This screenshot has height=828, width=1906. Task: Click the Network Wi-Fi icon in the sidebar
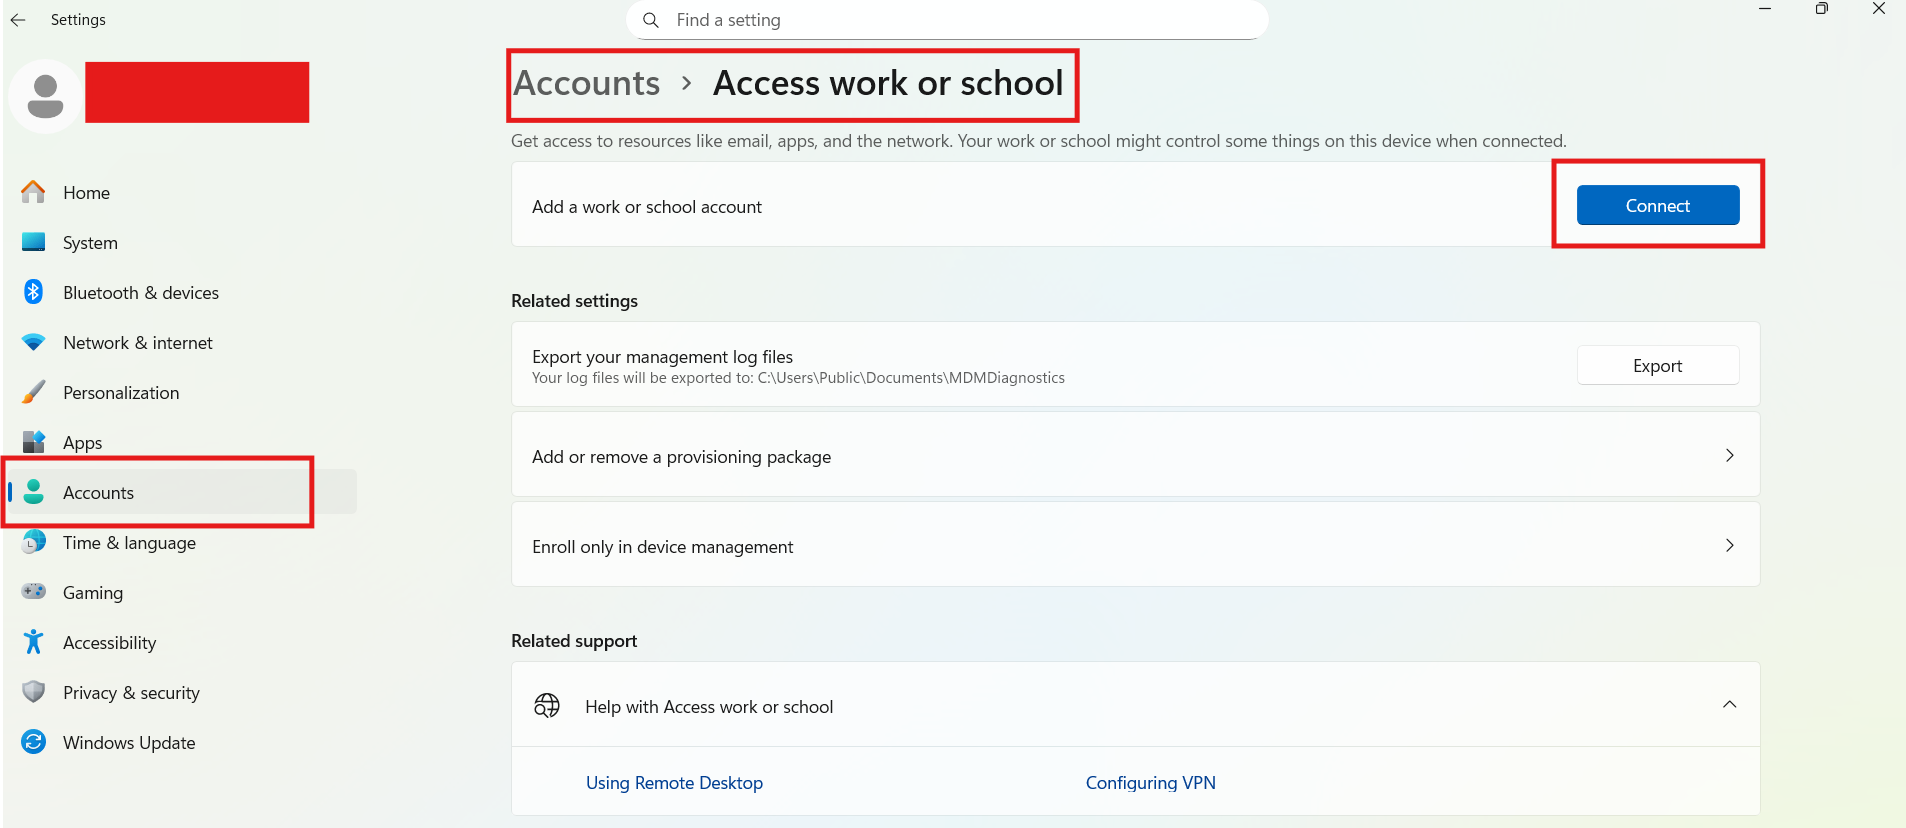click(34, 342)
